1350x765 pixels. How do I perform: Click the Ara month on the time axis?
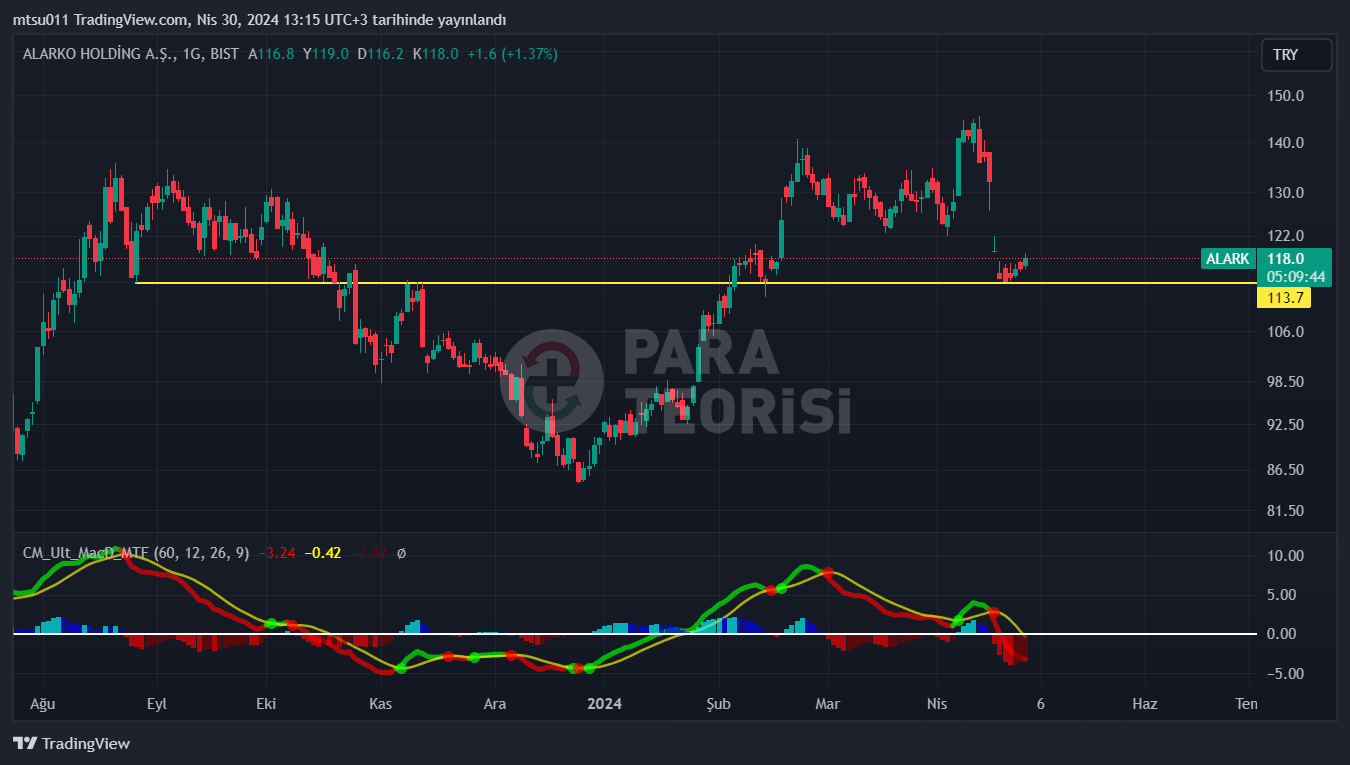495,704
